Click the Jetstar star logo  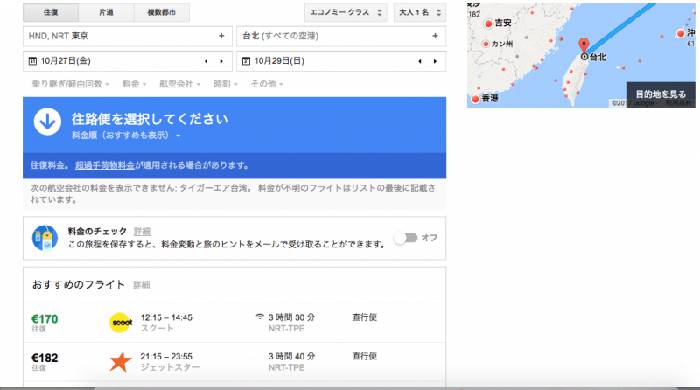(x=121, y=362)
